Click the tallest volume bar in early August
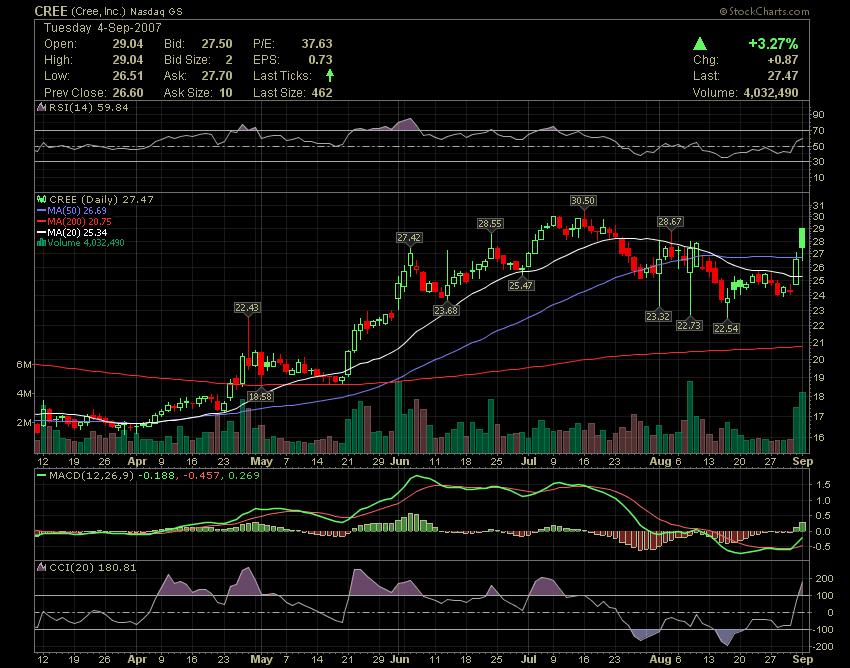Viewport: 850px width, 668px height. [x=690, y=417]
